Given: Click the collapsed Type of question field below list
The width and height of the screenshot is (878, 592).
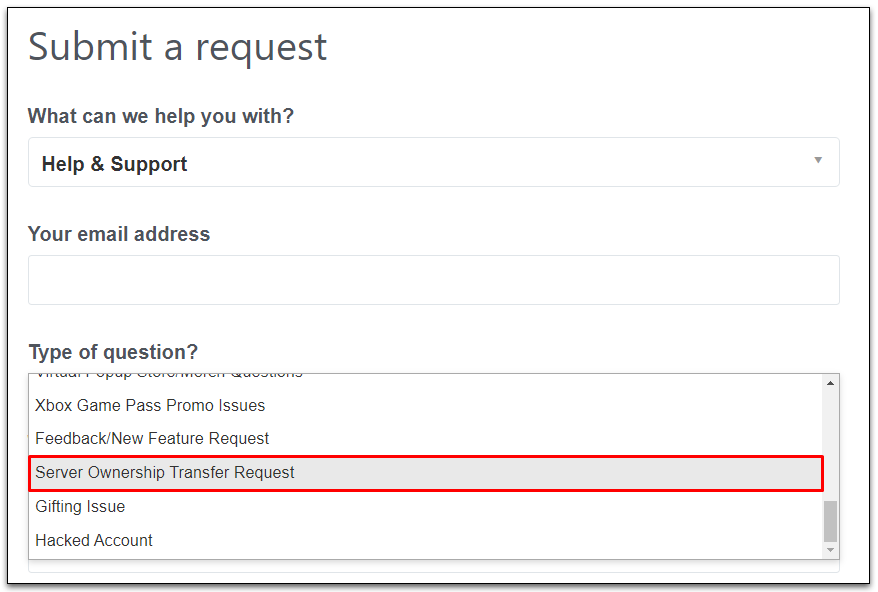Looking at the screenshot, I should pos(433,566).
